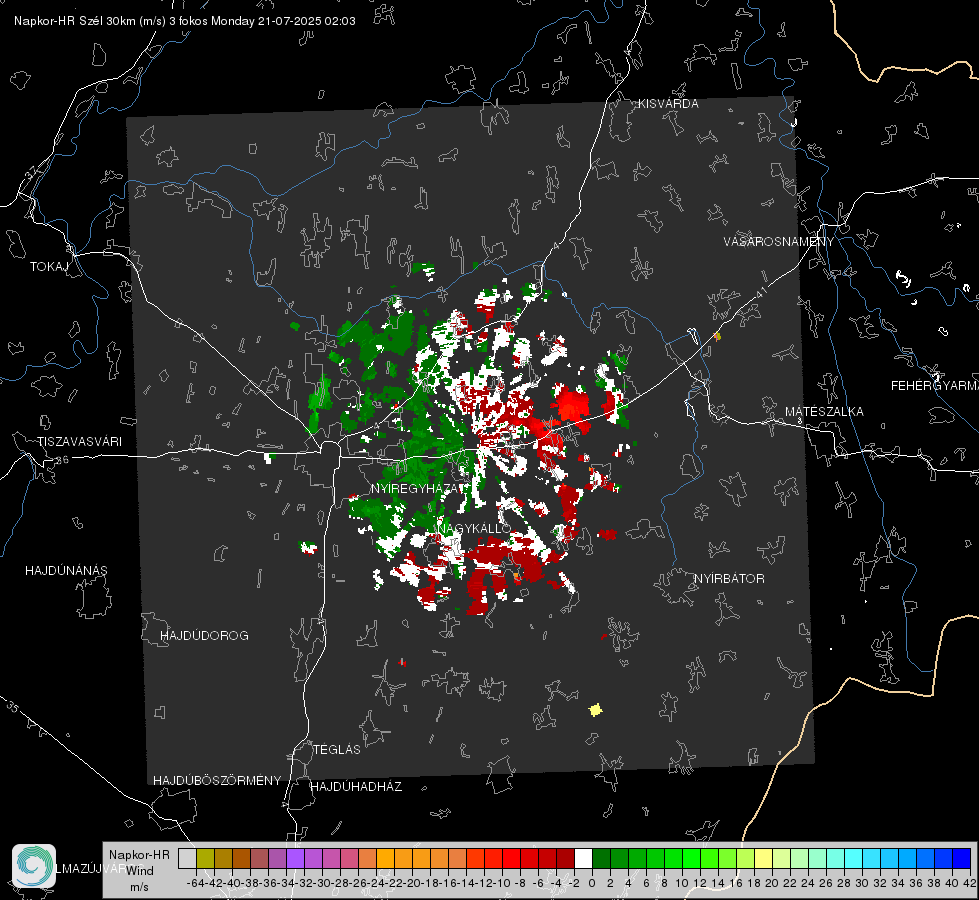
Task: Click the road number 36 near Tiszavasvári
Action: [62, 460]
